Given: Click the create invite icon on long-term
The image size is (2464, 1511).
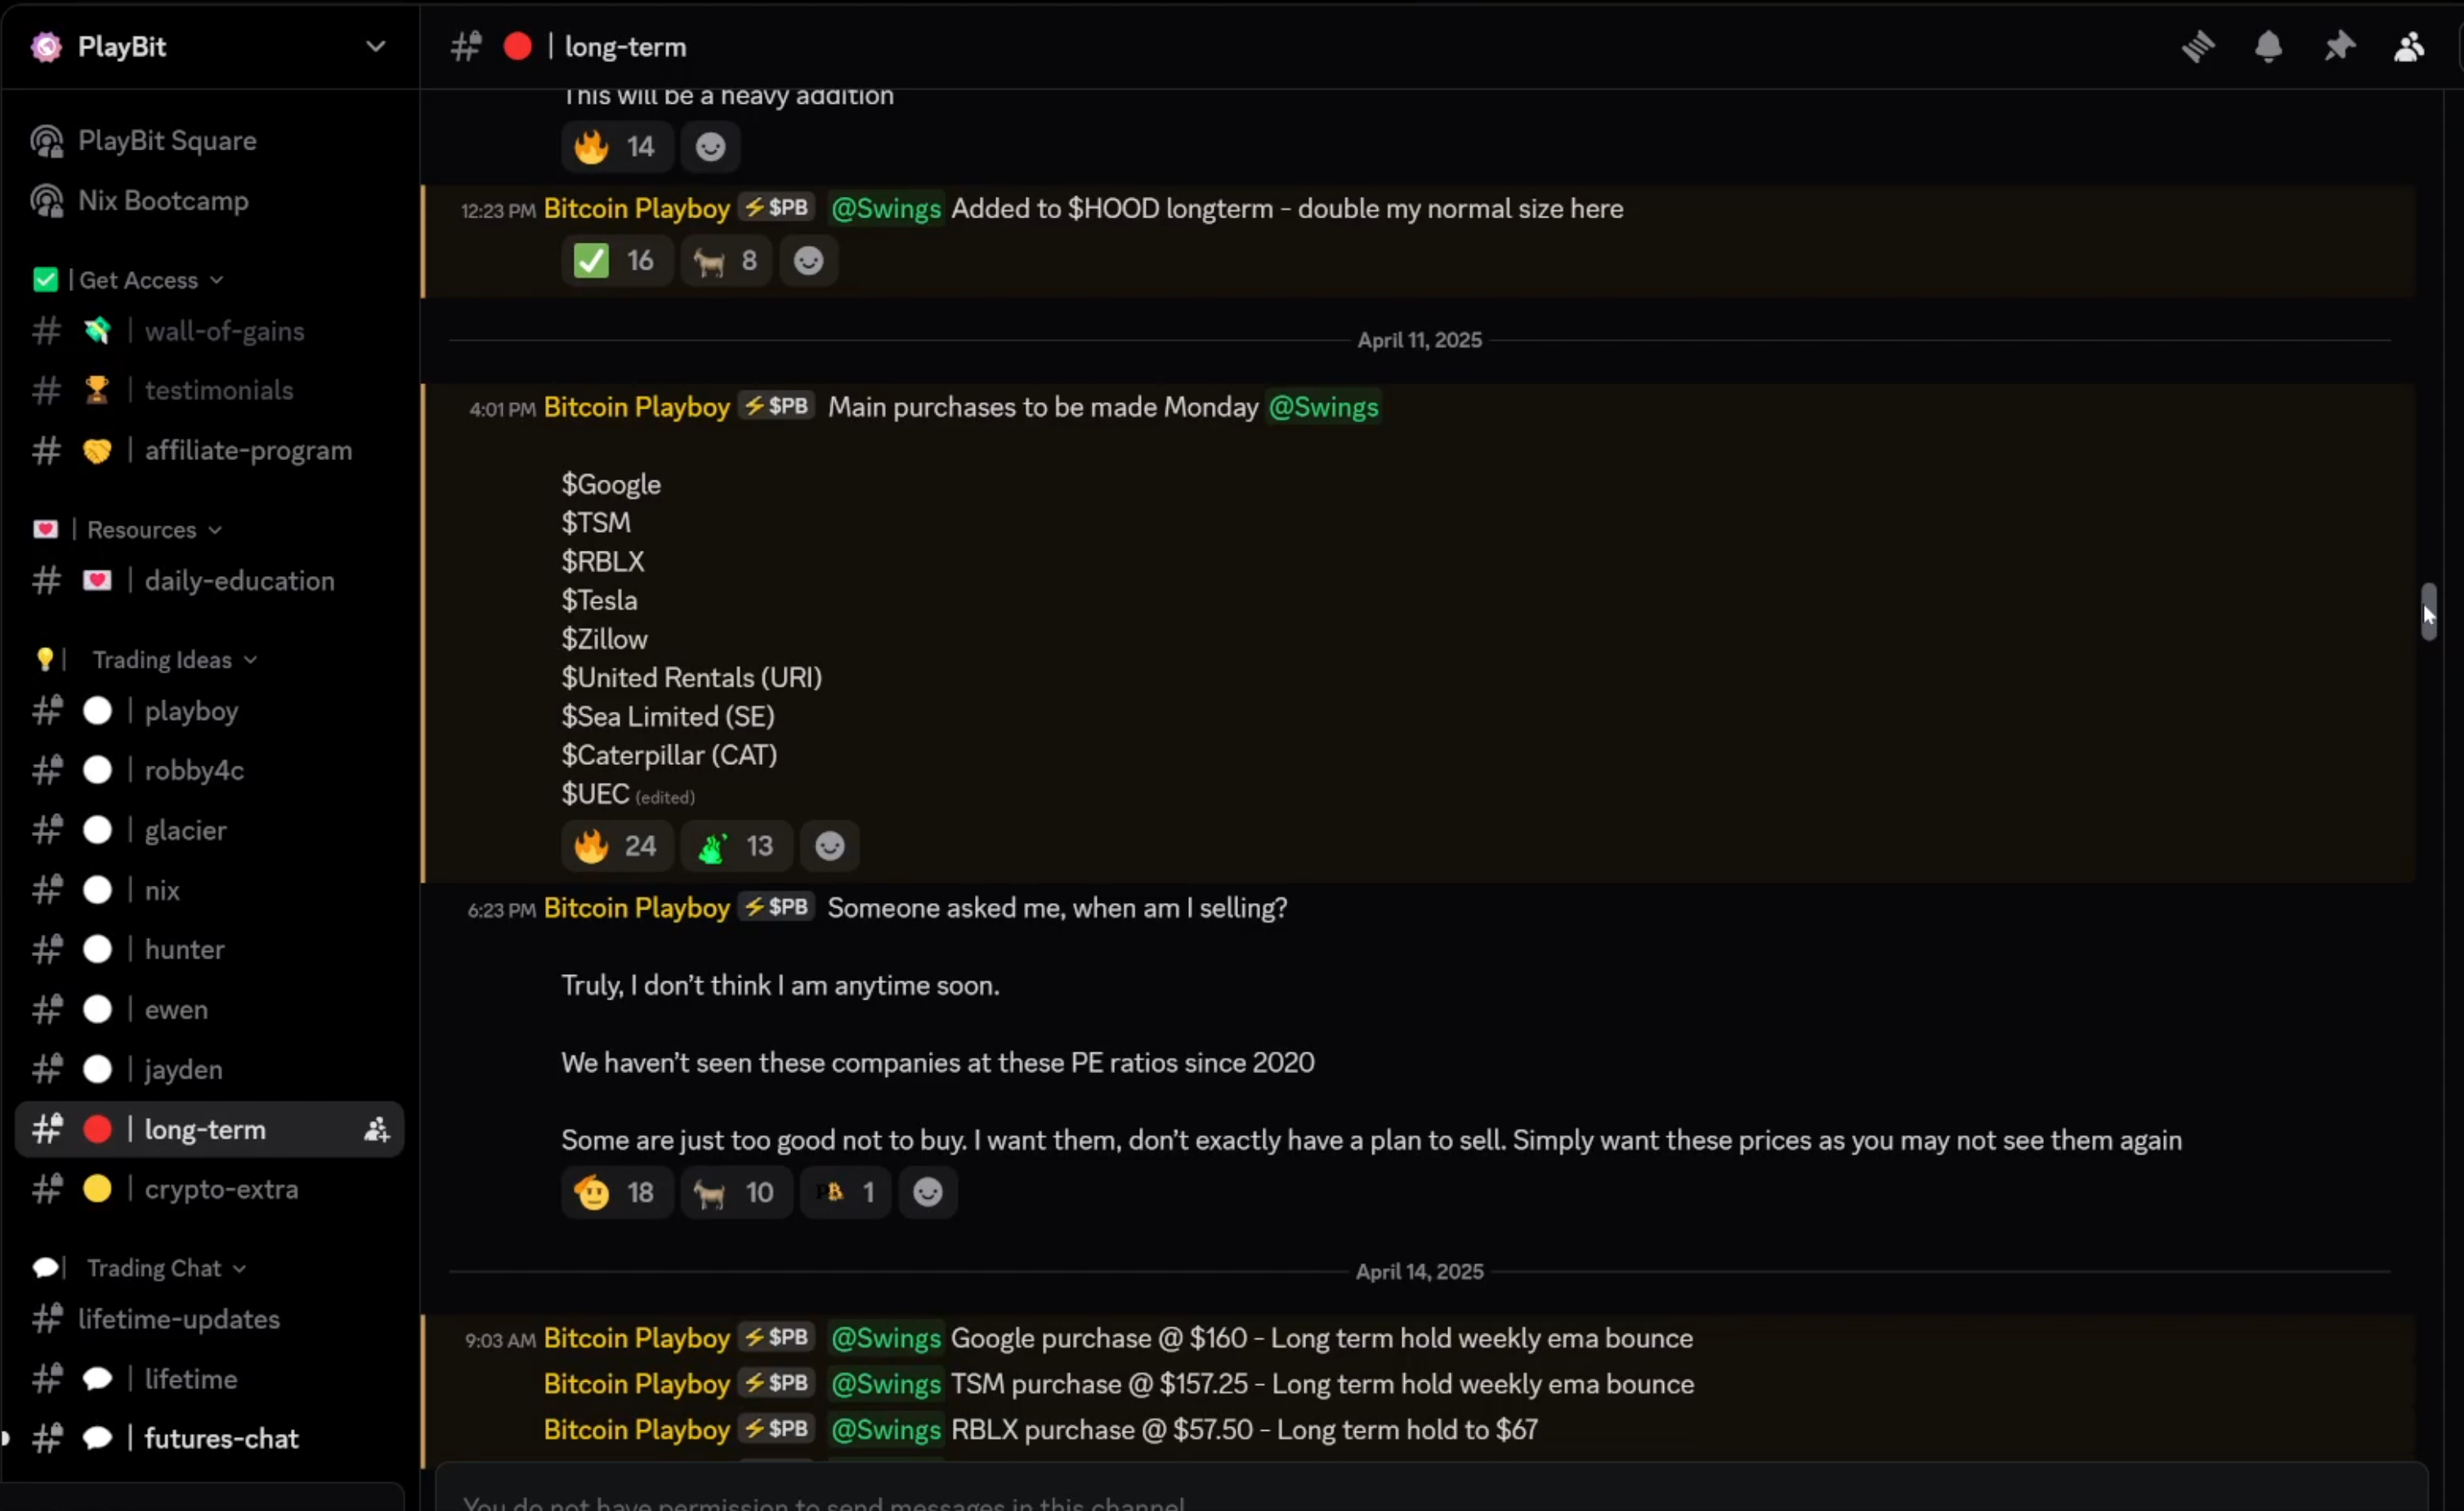Looking at the screenshot, I should 376,1130.
